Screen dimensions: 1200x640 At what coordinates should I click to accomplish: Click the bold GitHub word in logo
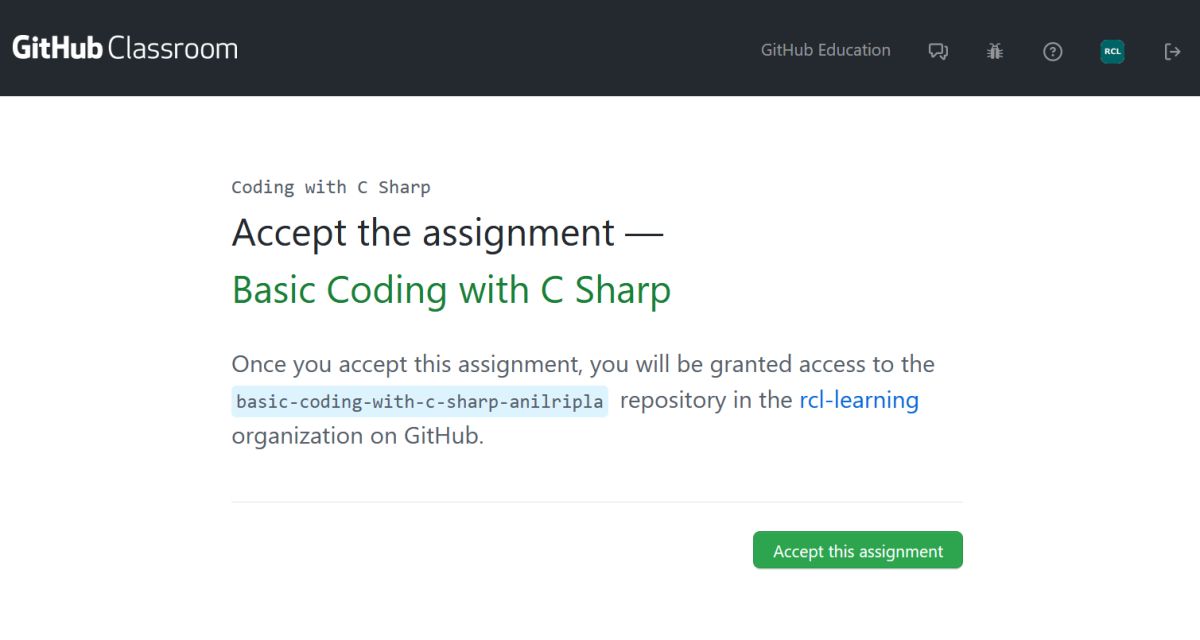coord(57,48)
